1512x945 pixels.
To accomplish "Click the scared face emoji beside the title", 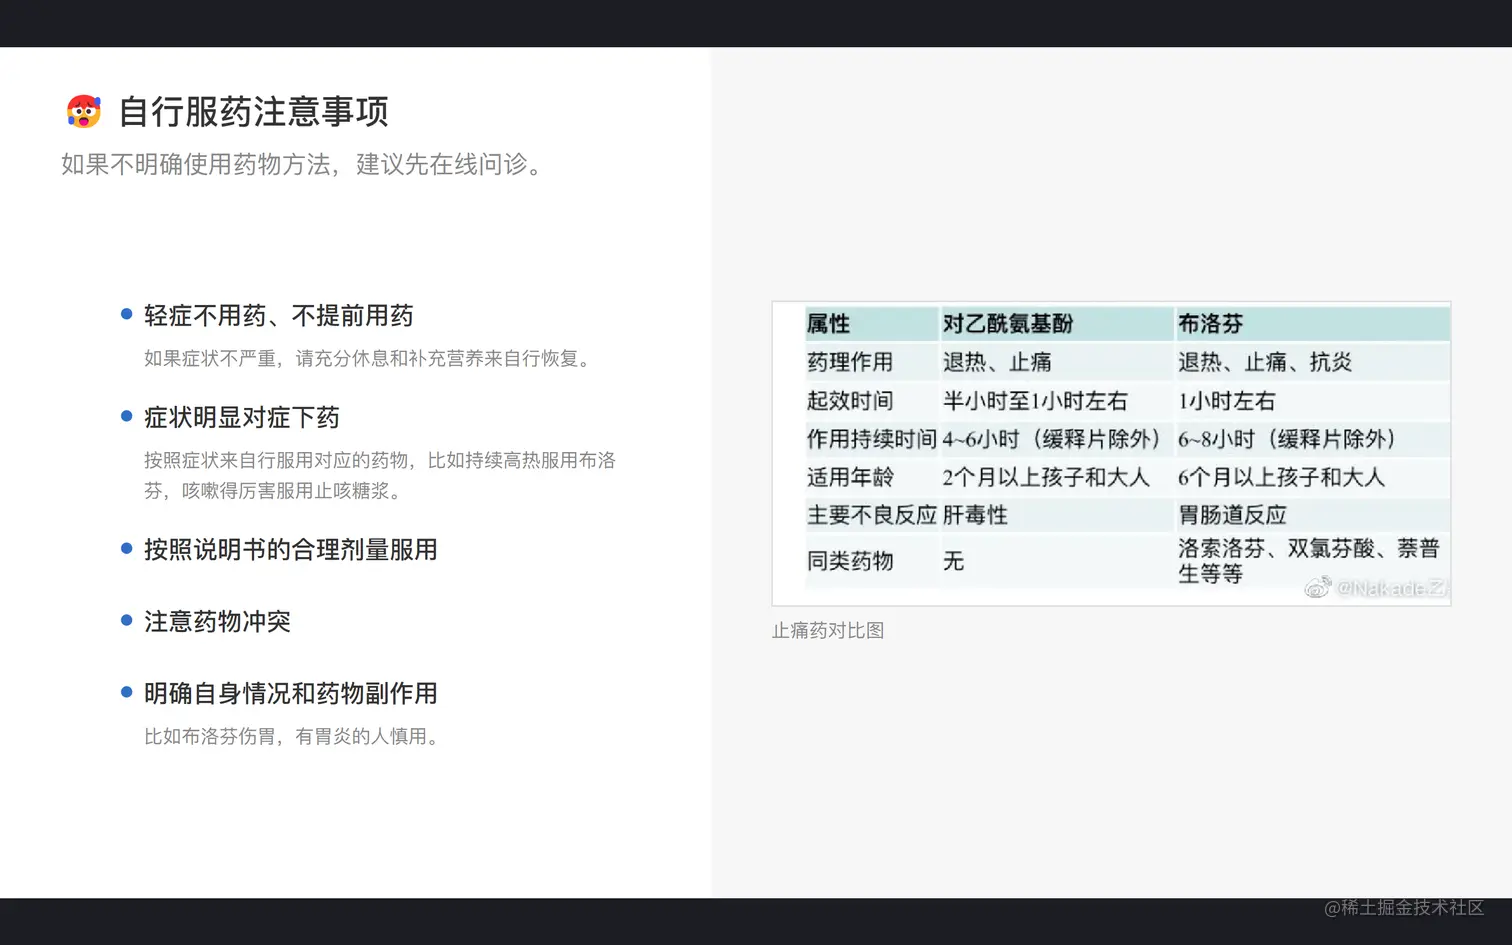I will pos(84,111).
